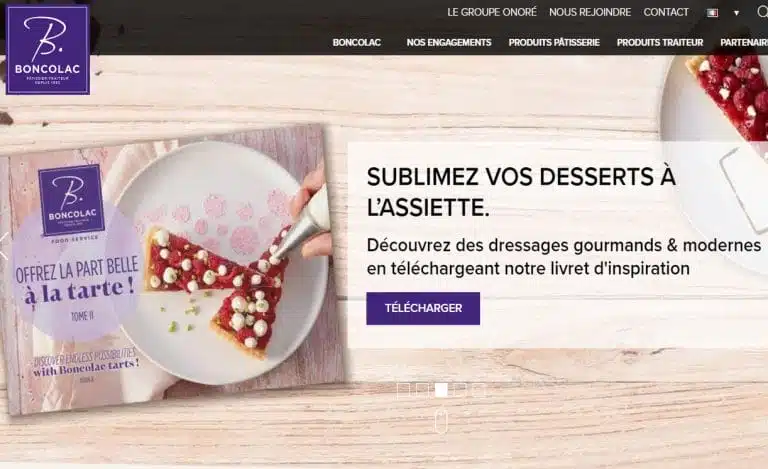Screen dimensions: 768x469
Task: Select the fourth carousel slide indicator
Action: pyautogui.click(x=460, y=390)
